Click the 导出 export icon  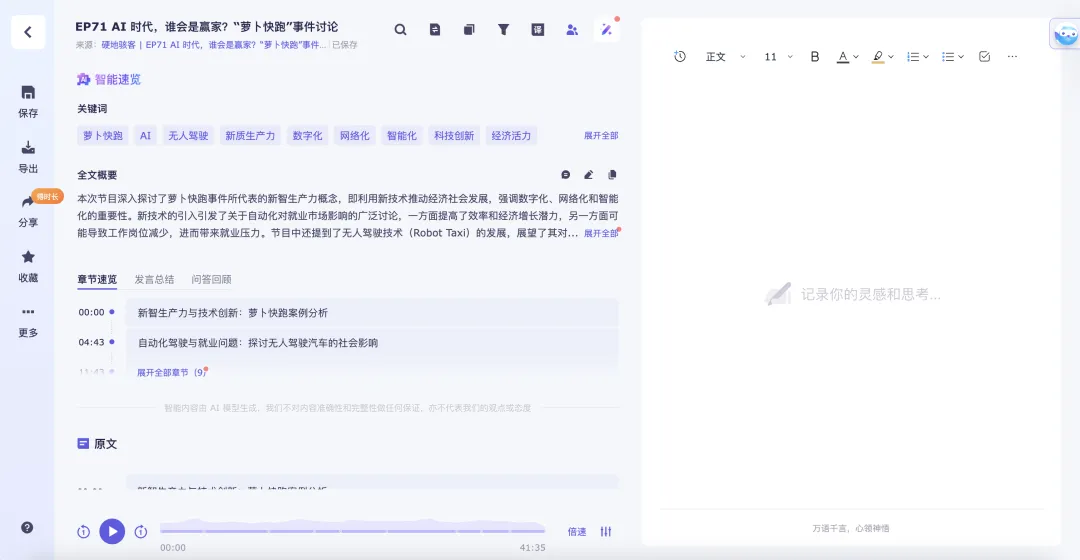tap(28, 147)
